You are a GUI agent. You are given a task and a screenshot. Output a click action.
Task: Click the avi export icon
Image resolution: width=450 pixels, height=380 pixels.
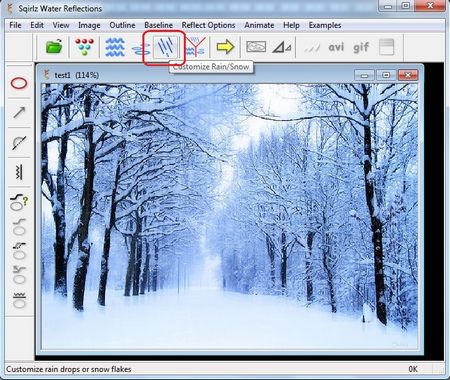click(336, 47)
